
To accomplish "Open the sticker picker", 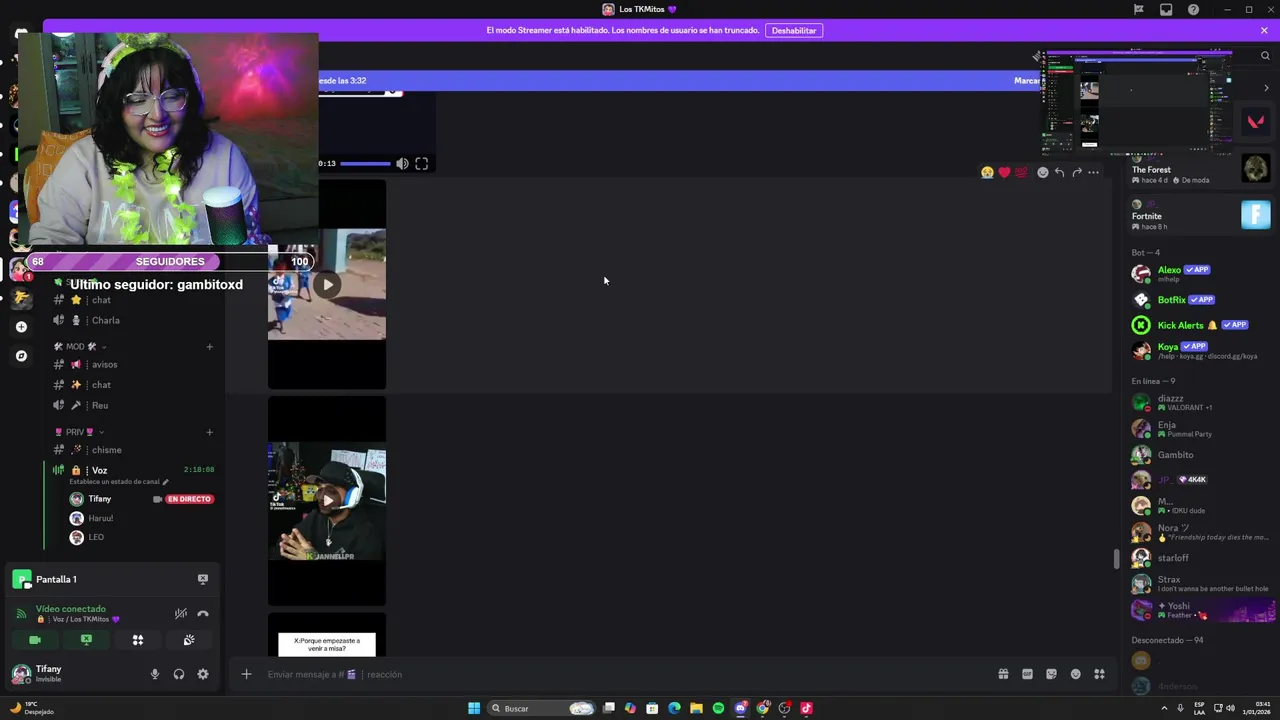I will click(x=1051, y=674).
